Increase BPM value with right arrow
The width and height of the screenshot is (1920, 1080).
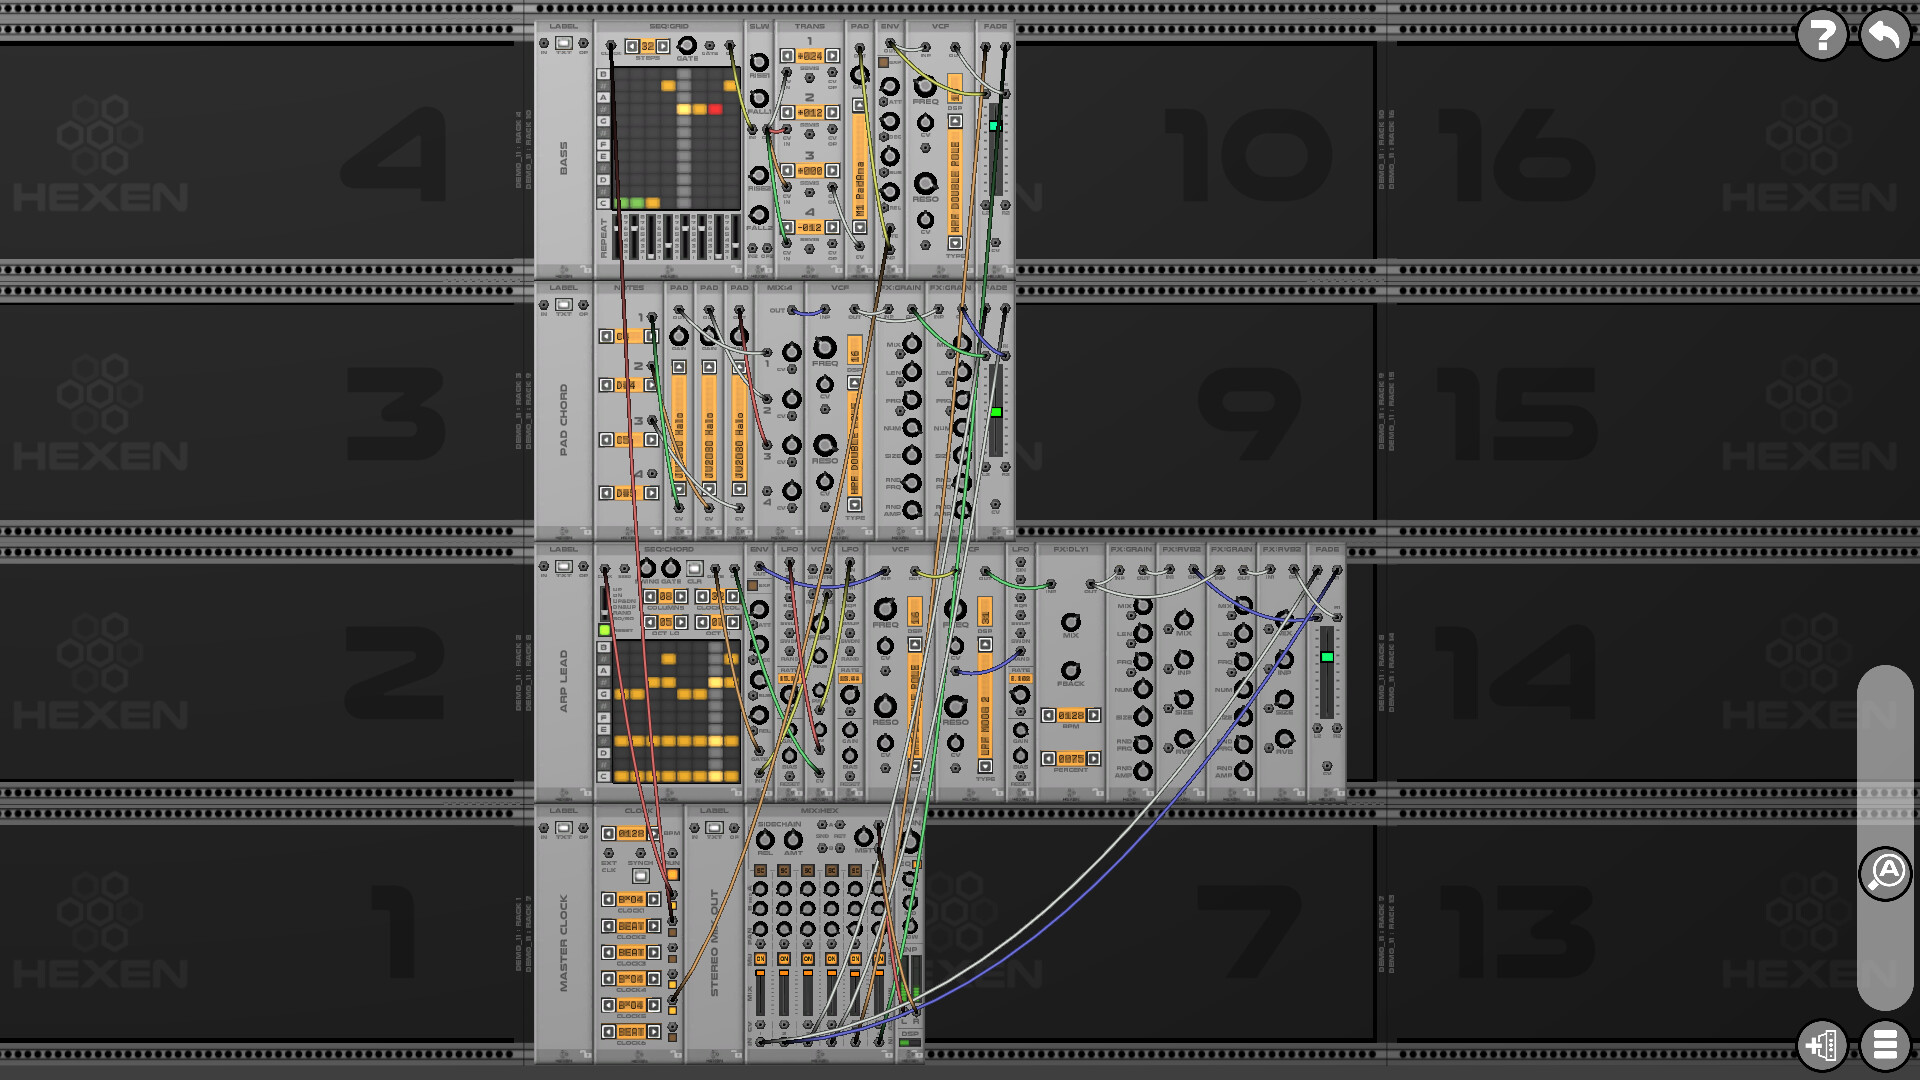tap(654, 833)
